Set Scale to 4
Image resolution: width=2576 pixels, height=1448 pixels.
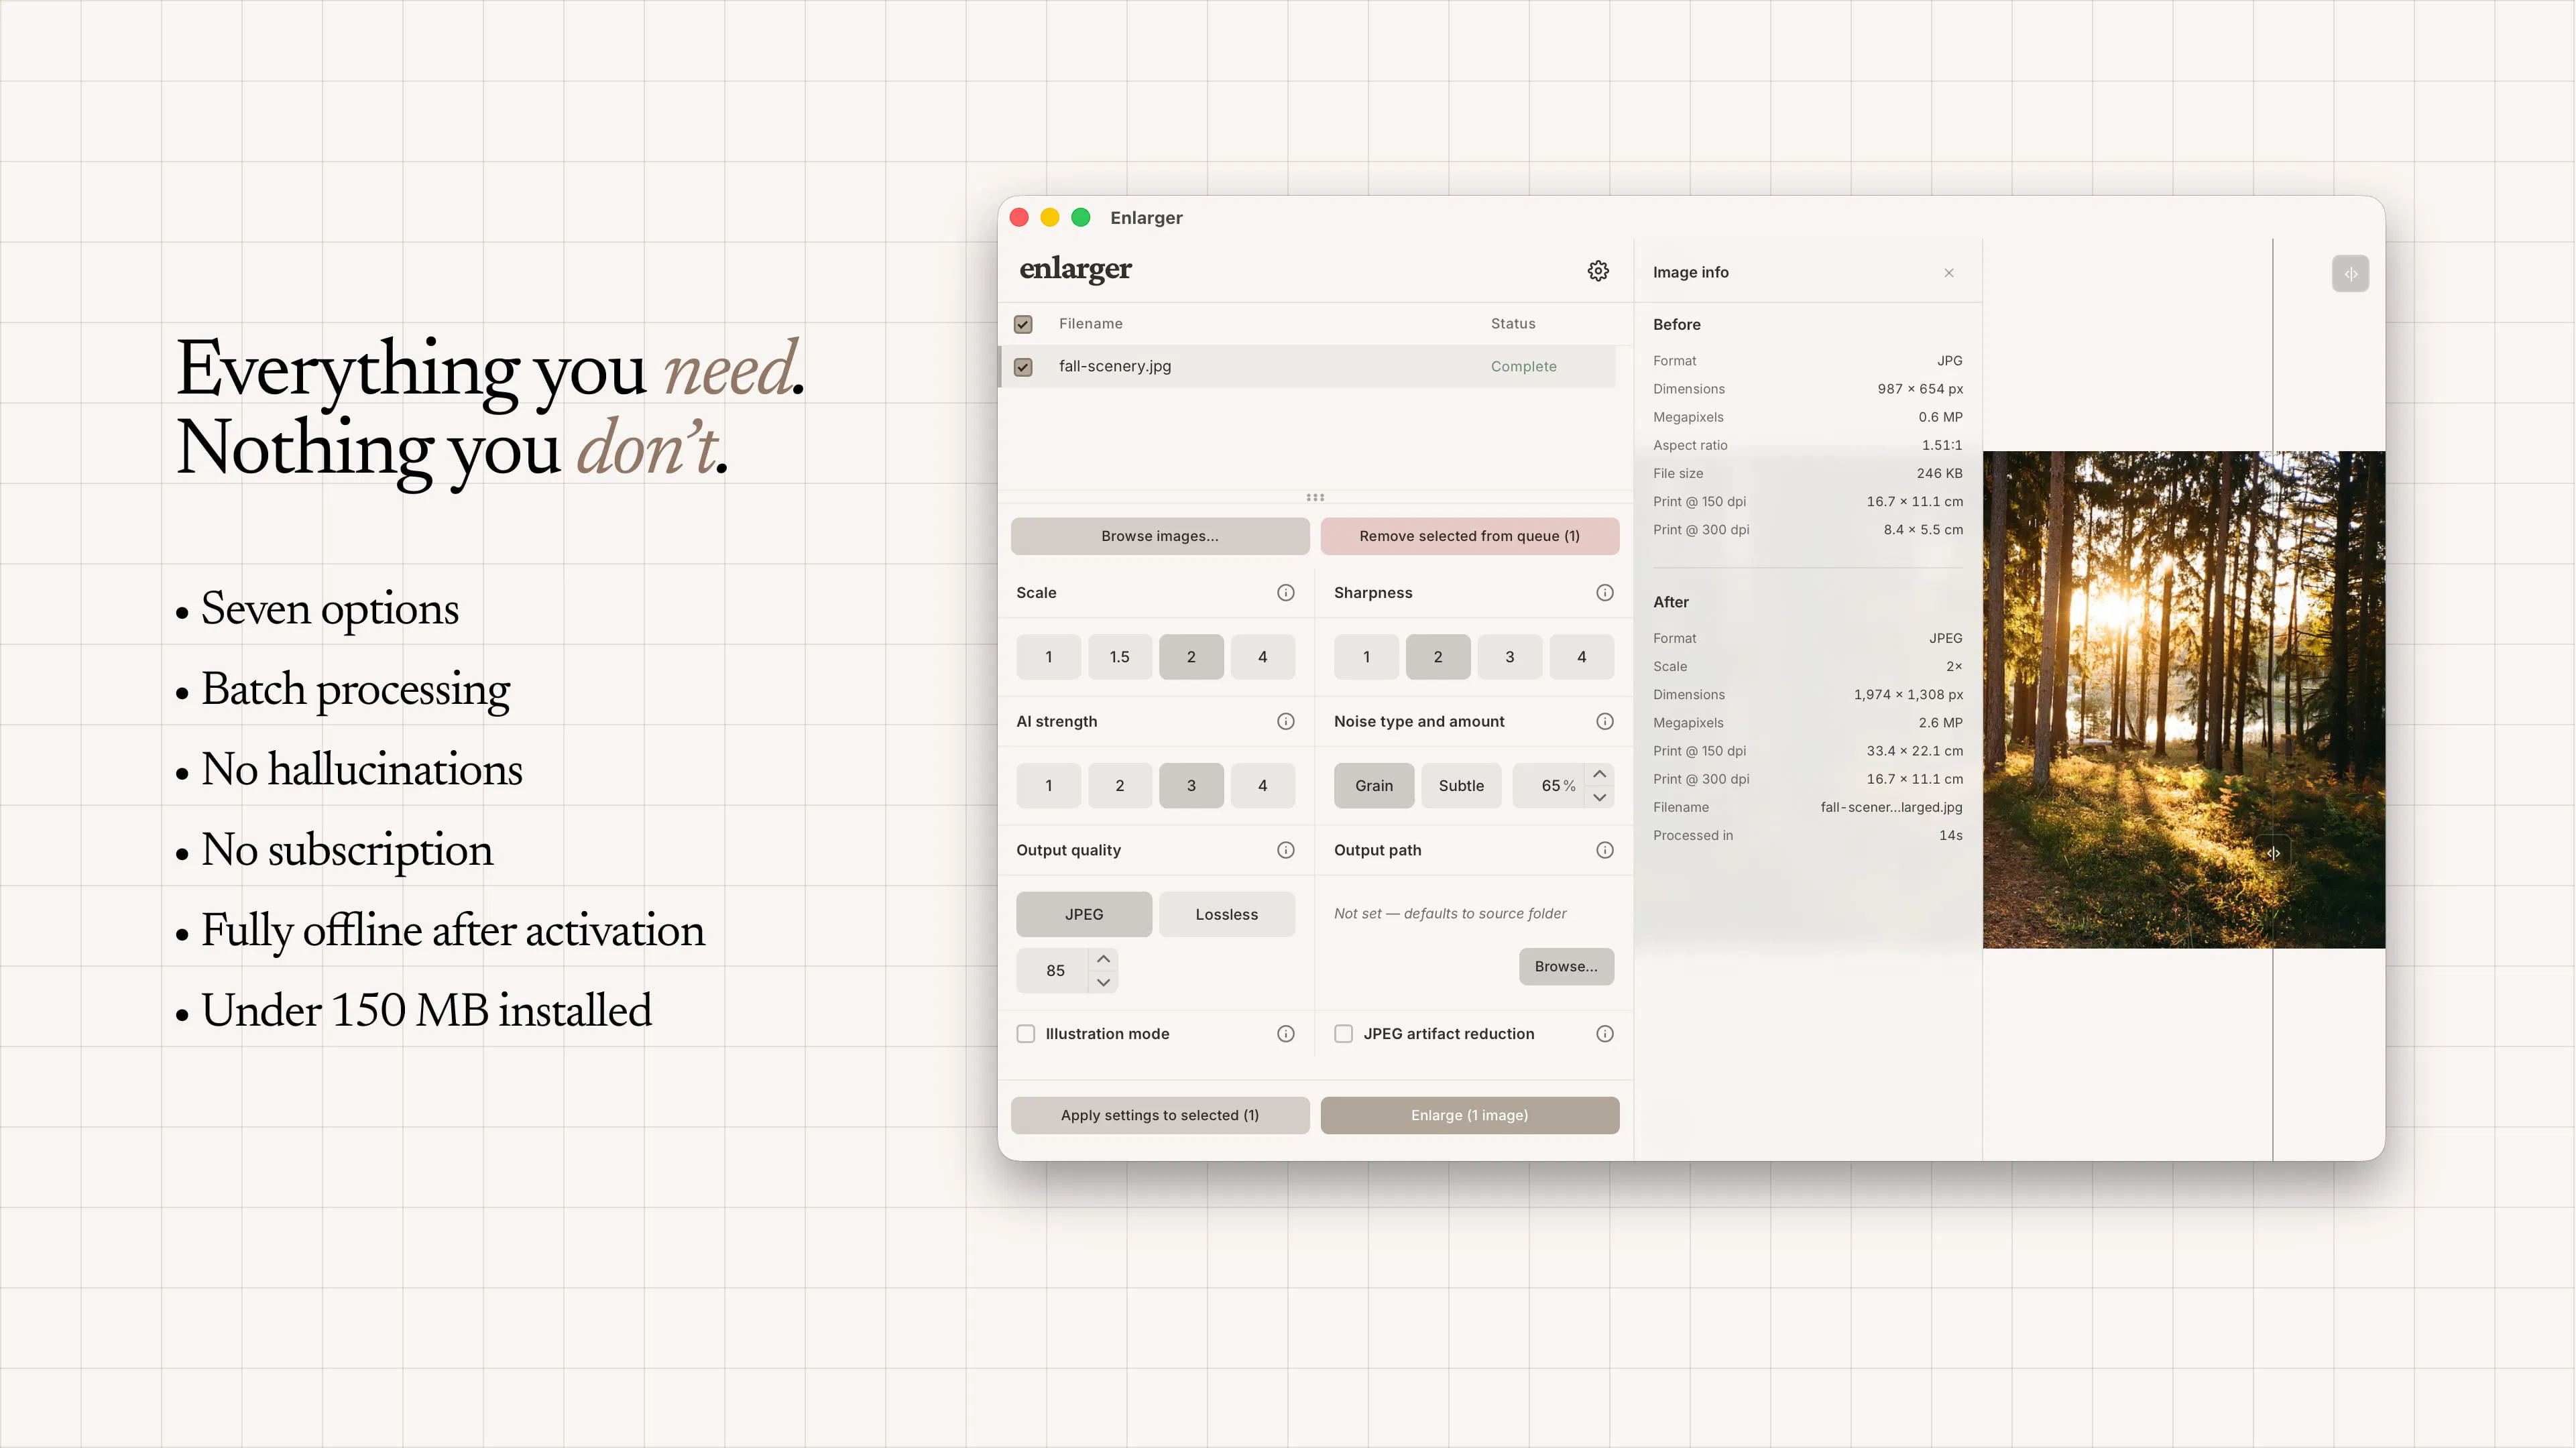coord(1262,657)
